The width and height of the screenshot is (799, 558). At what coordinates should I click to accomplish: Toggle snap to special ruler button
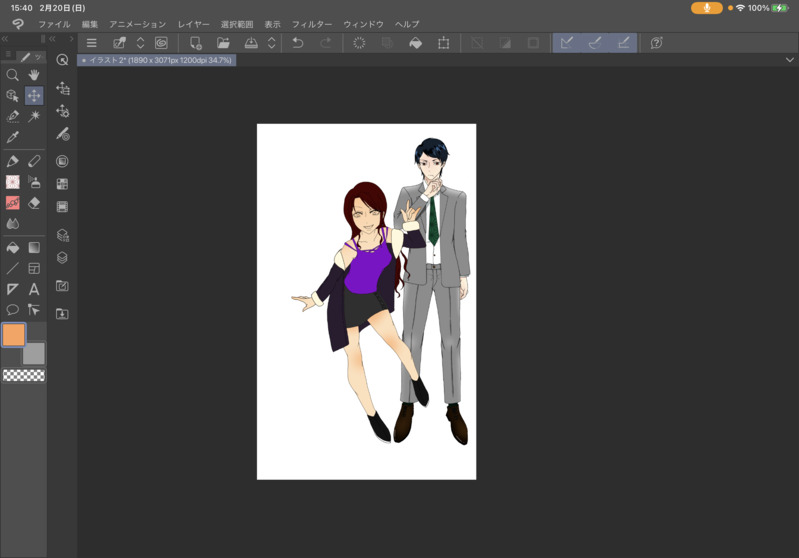[595, 43]
